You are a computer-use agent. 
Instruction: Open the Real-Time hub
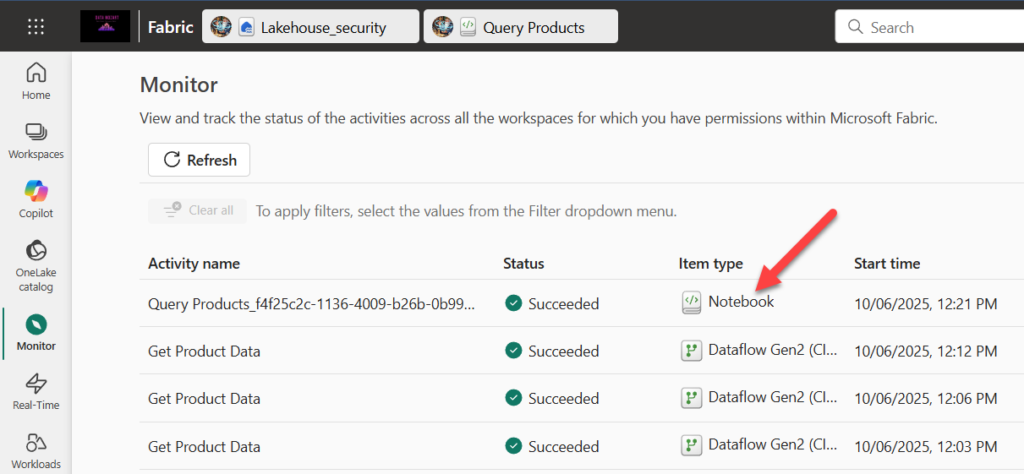coord(36,391)
